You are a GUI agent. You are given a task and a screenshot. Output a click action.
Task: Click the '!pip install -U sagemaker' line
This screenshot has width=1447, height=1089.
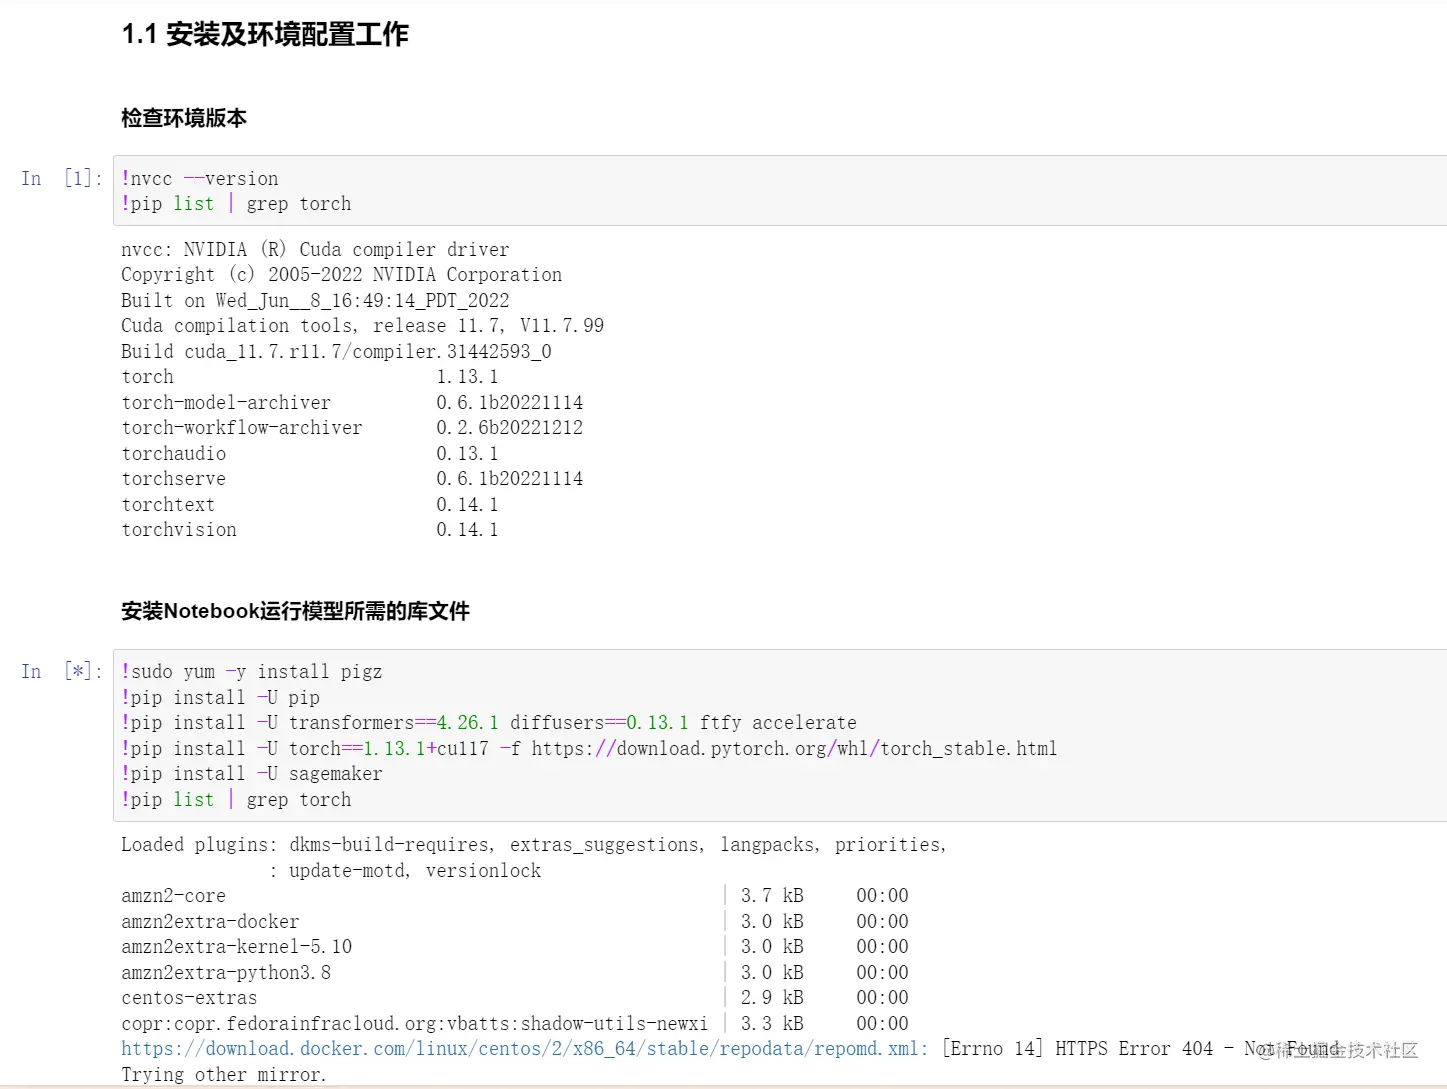click(252, 773)
